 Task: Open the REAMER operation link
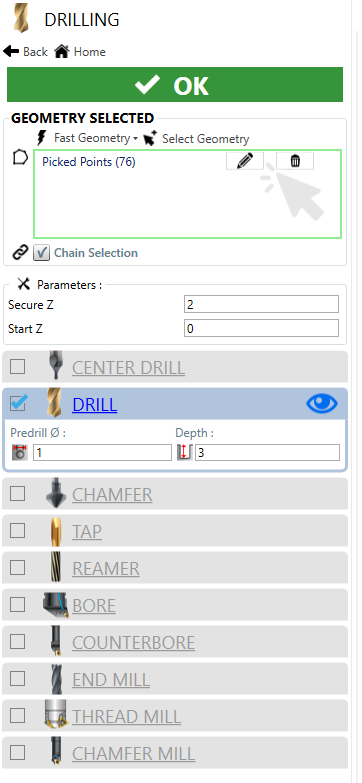[106, 568]
